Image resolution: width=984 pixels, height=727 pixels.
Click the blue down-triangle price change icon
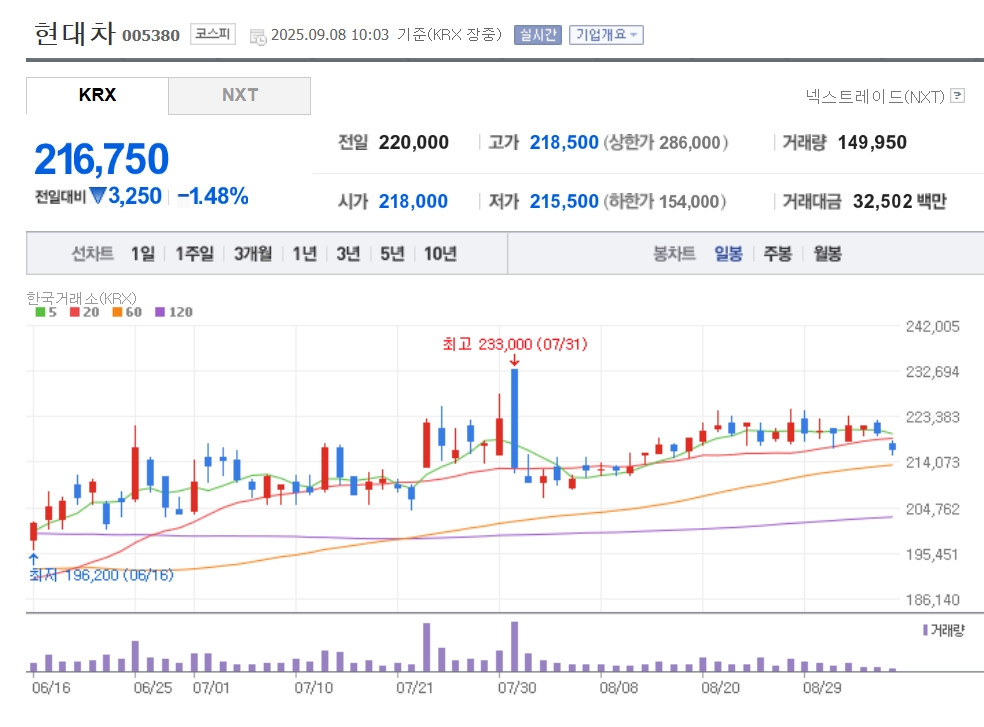point(98,196)
